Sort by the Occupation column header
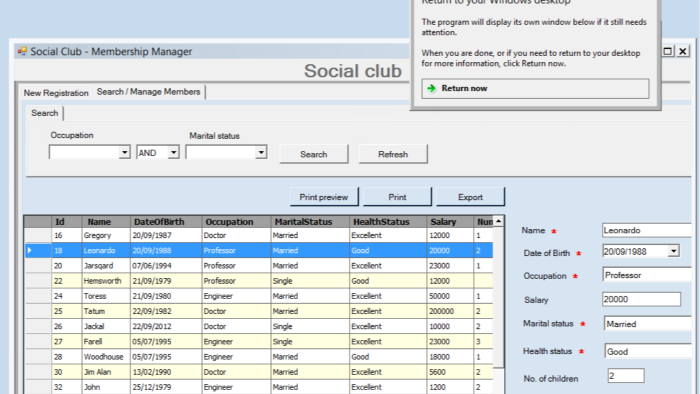 [x=236, y=222]
